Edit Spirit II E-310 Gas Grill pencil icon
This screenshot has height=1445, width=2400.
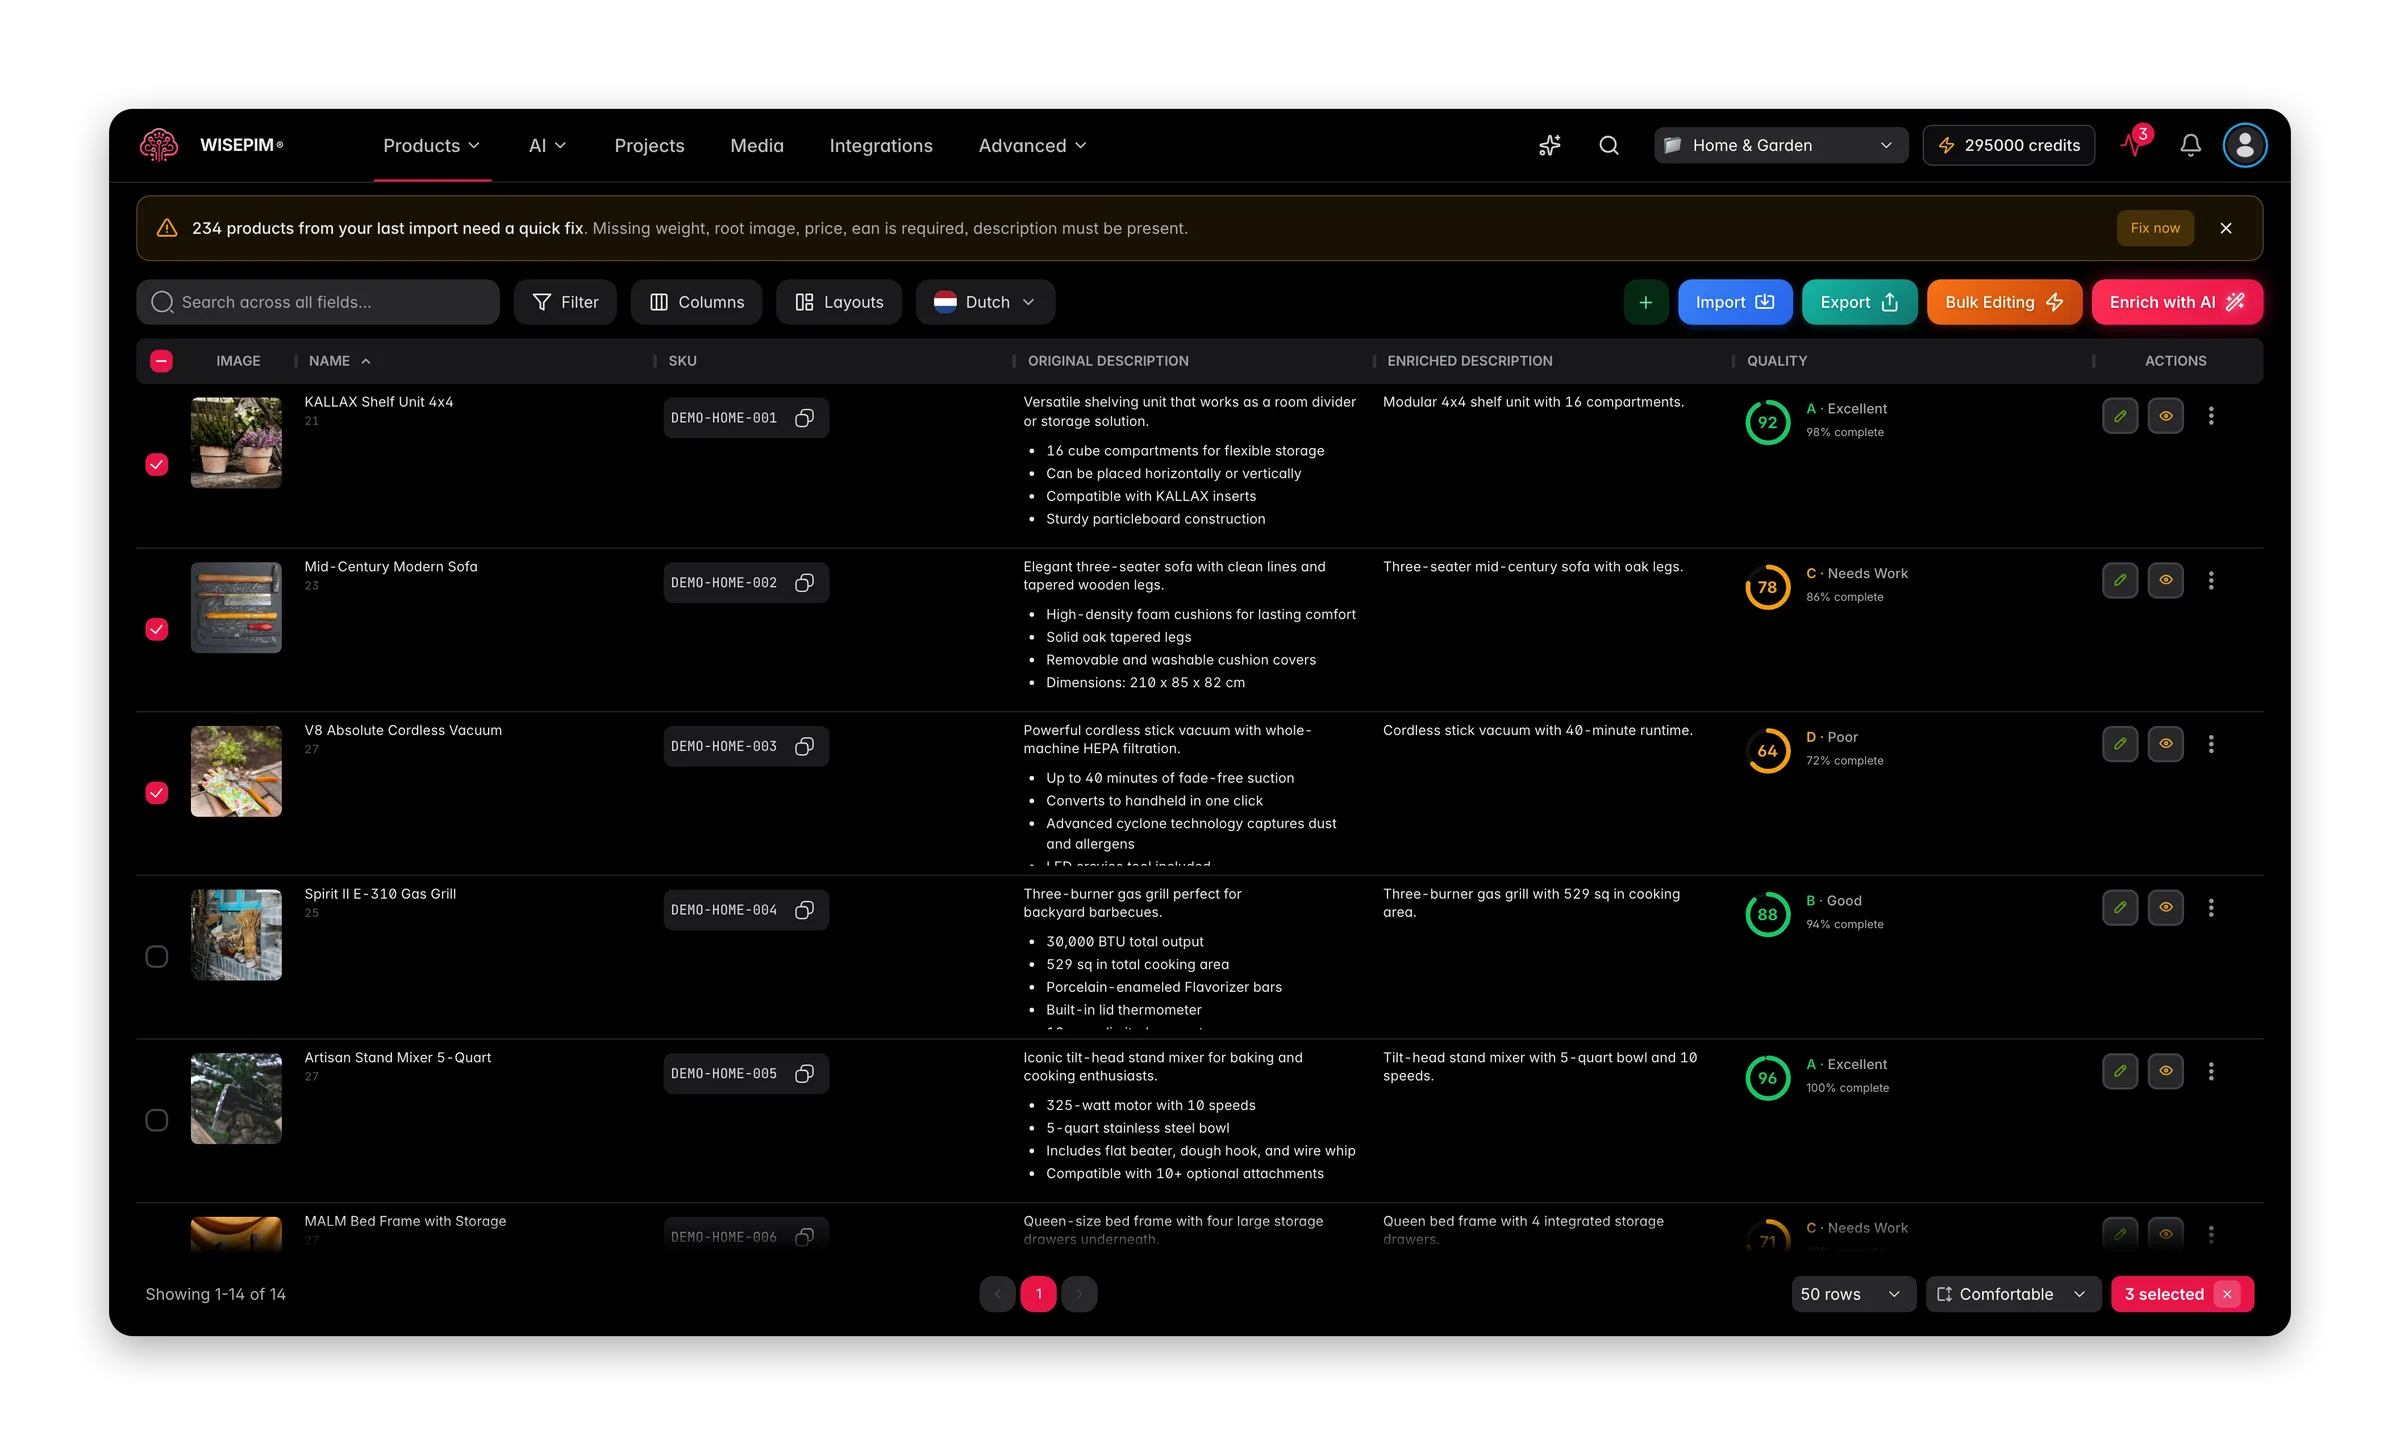pos(2119,908)
